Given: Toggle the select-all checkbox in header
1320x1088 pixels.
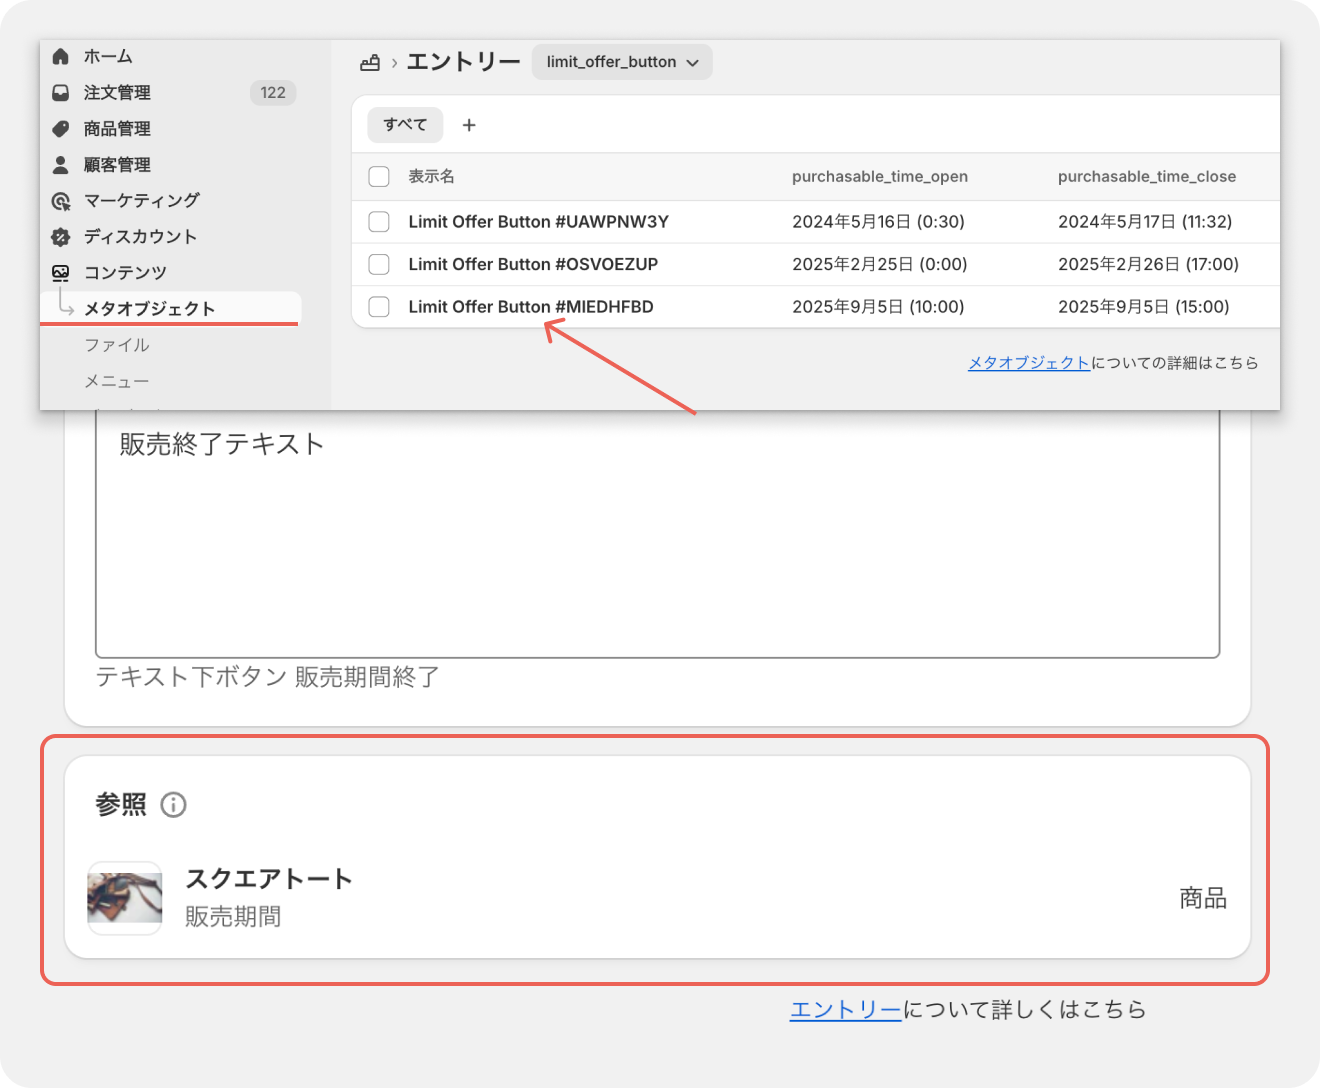Looking at the screenshot, I should (x=379, y=177).
